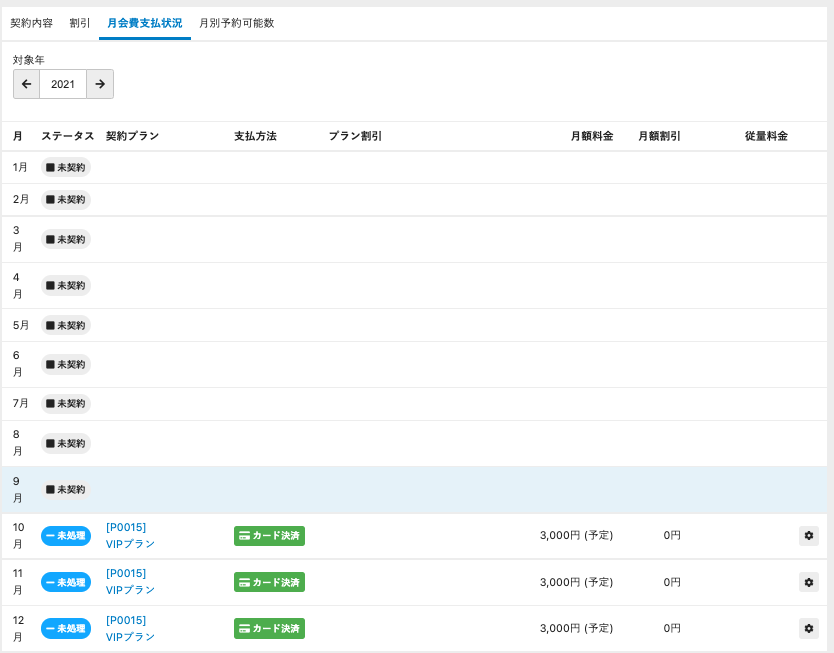Open the 割引 tab
This screenshot has height=653, width=834.
click(80, 22)
